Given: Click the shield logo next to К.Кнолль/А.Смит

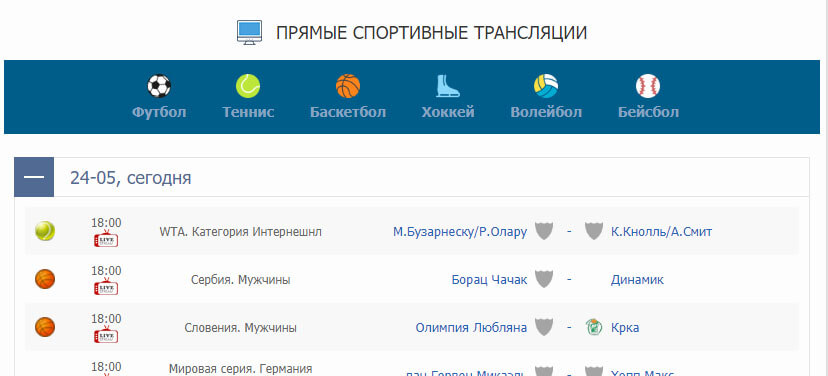Looking at the screenshot, I should coord(594,231).
